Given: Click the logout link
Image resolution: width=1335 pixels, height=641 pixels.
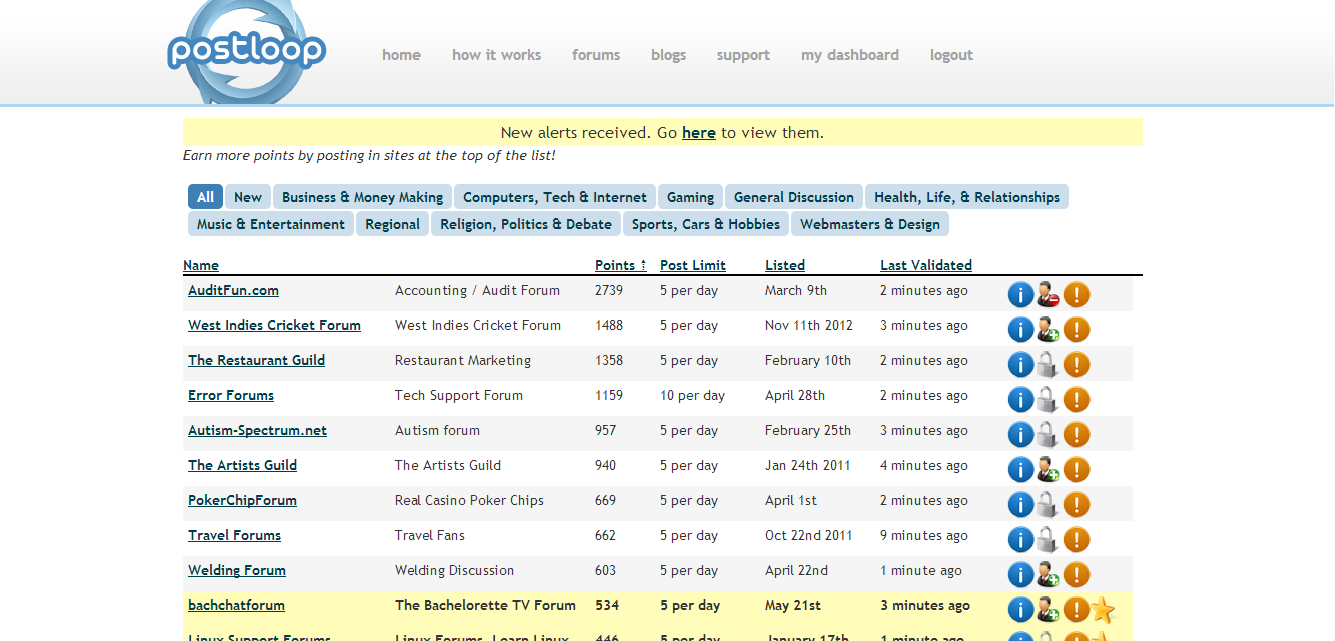Looking at the screenshot, I should tap(951, 55).
